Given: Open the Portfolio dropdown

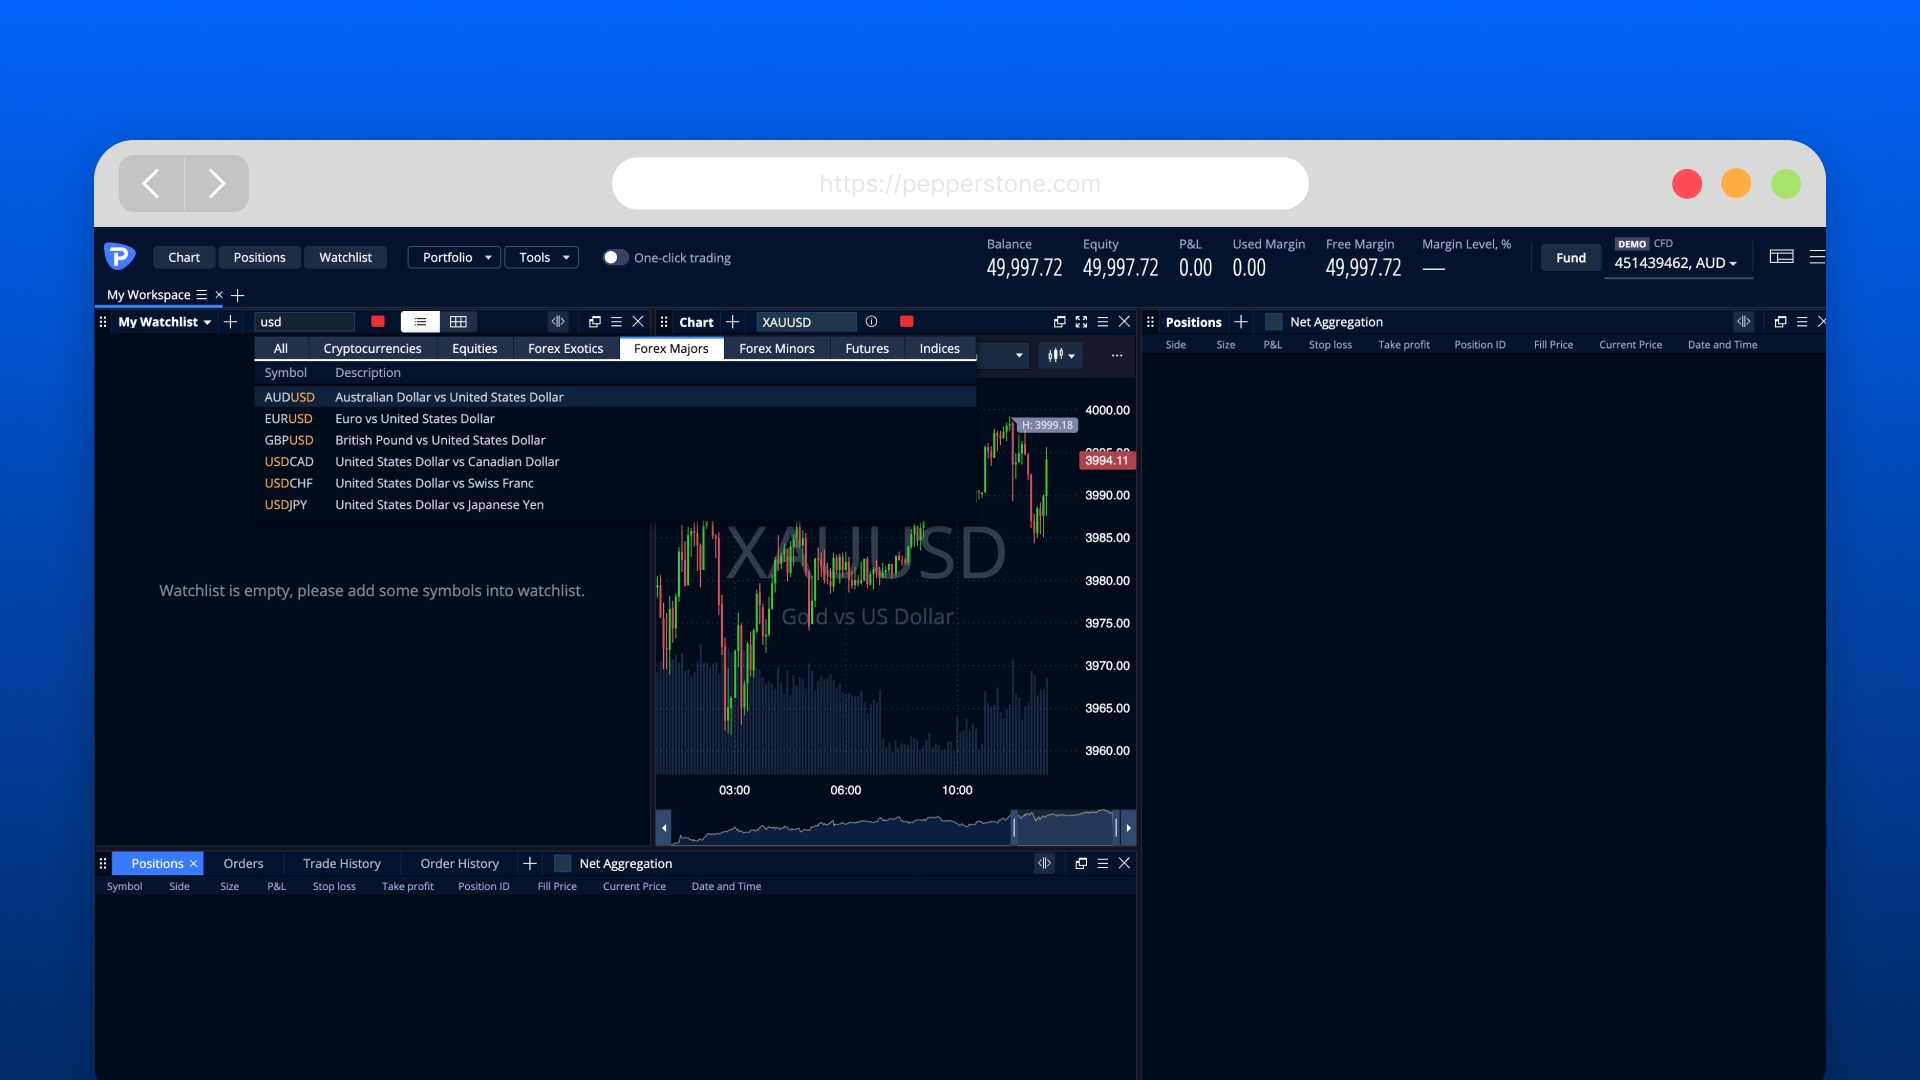Looking at the screenshot, I should (455, 258).
